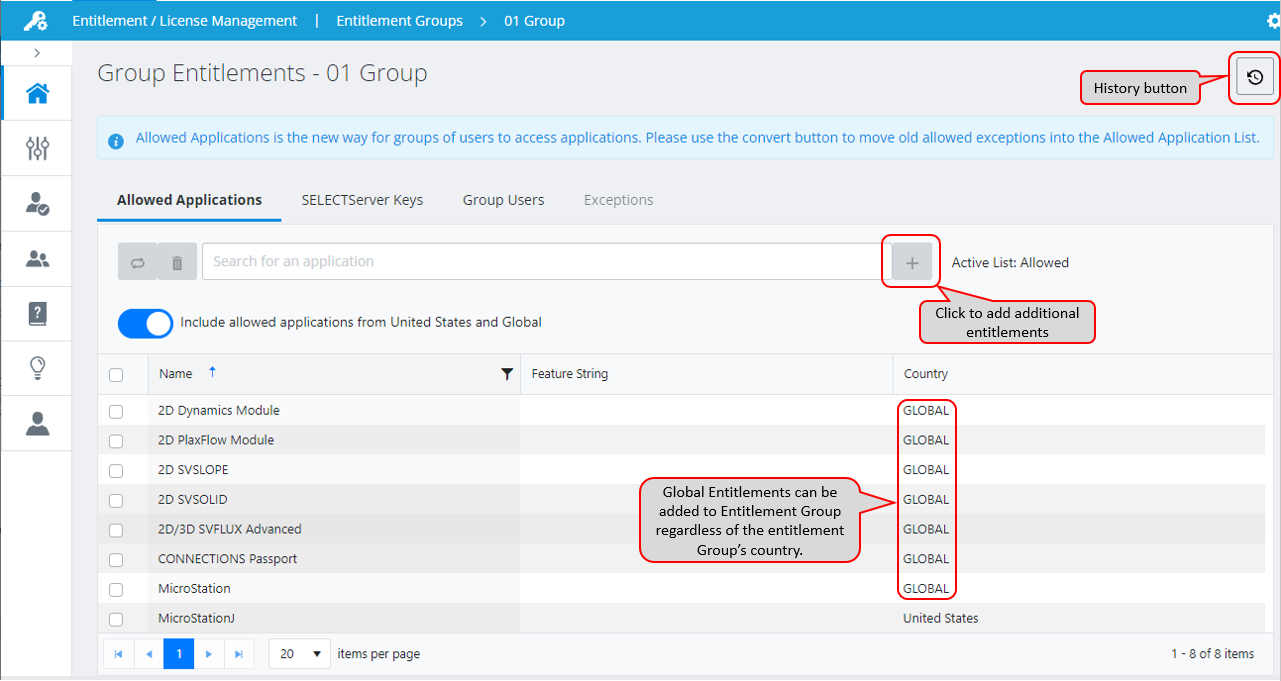Screen dimensions: 1281x681
Task: Switch to the SELECTServer Keys tab
Action: [x=362, y=200]
